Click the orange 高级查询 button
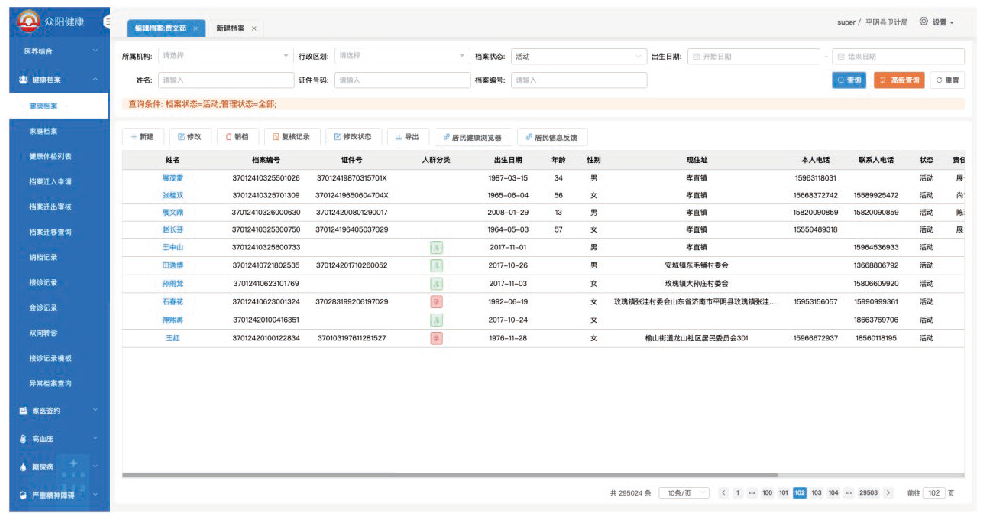The height and width of the screenshot is (514, 991). pos(898,80)
